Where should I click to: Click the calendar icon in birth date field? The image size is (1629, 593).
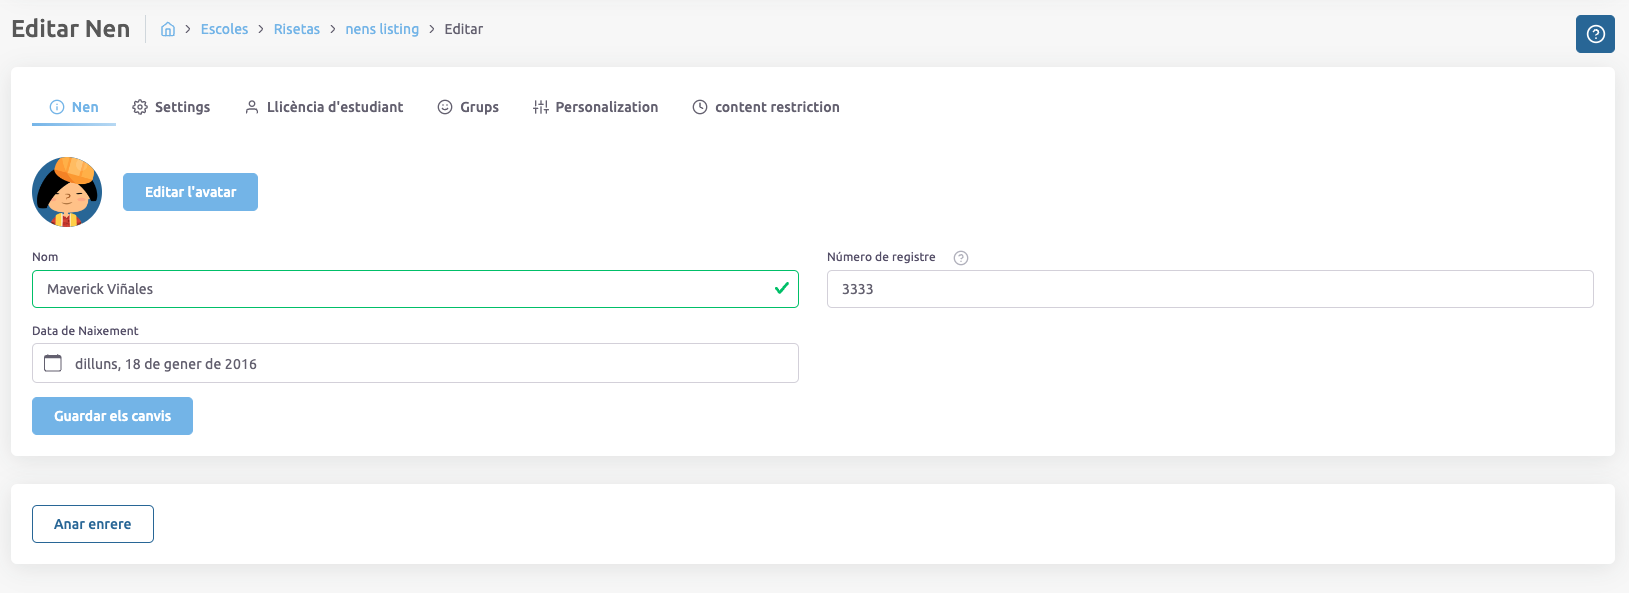pos(53,363)
